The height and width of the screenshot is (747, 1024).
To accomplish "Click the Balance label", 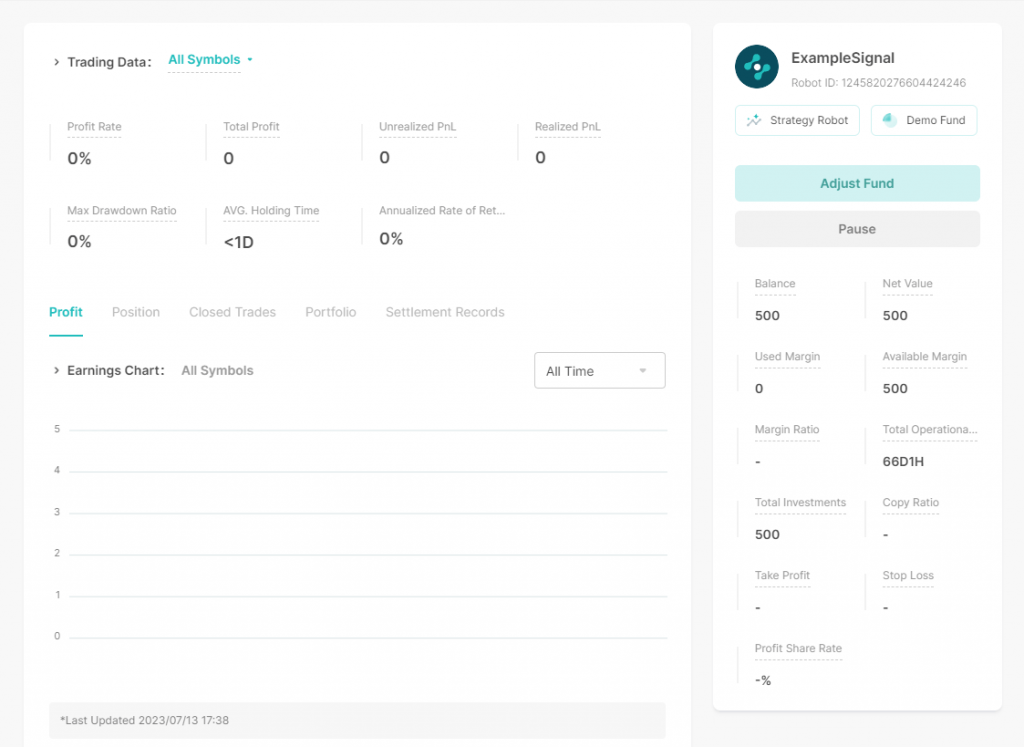I will pyautogui.click(x=775, y=283).
